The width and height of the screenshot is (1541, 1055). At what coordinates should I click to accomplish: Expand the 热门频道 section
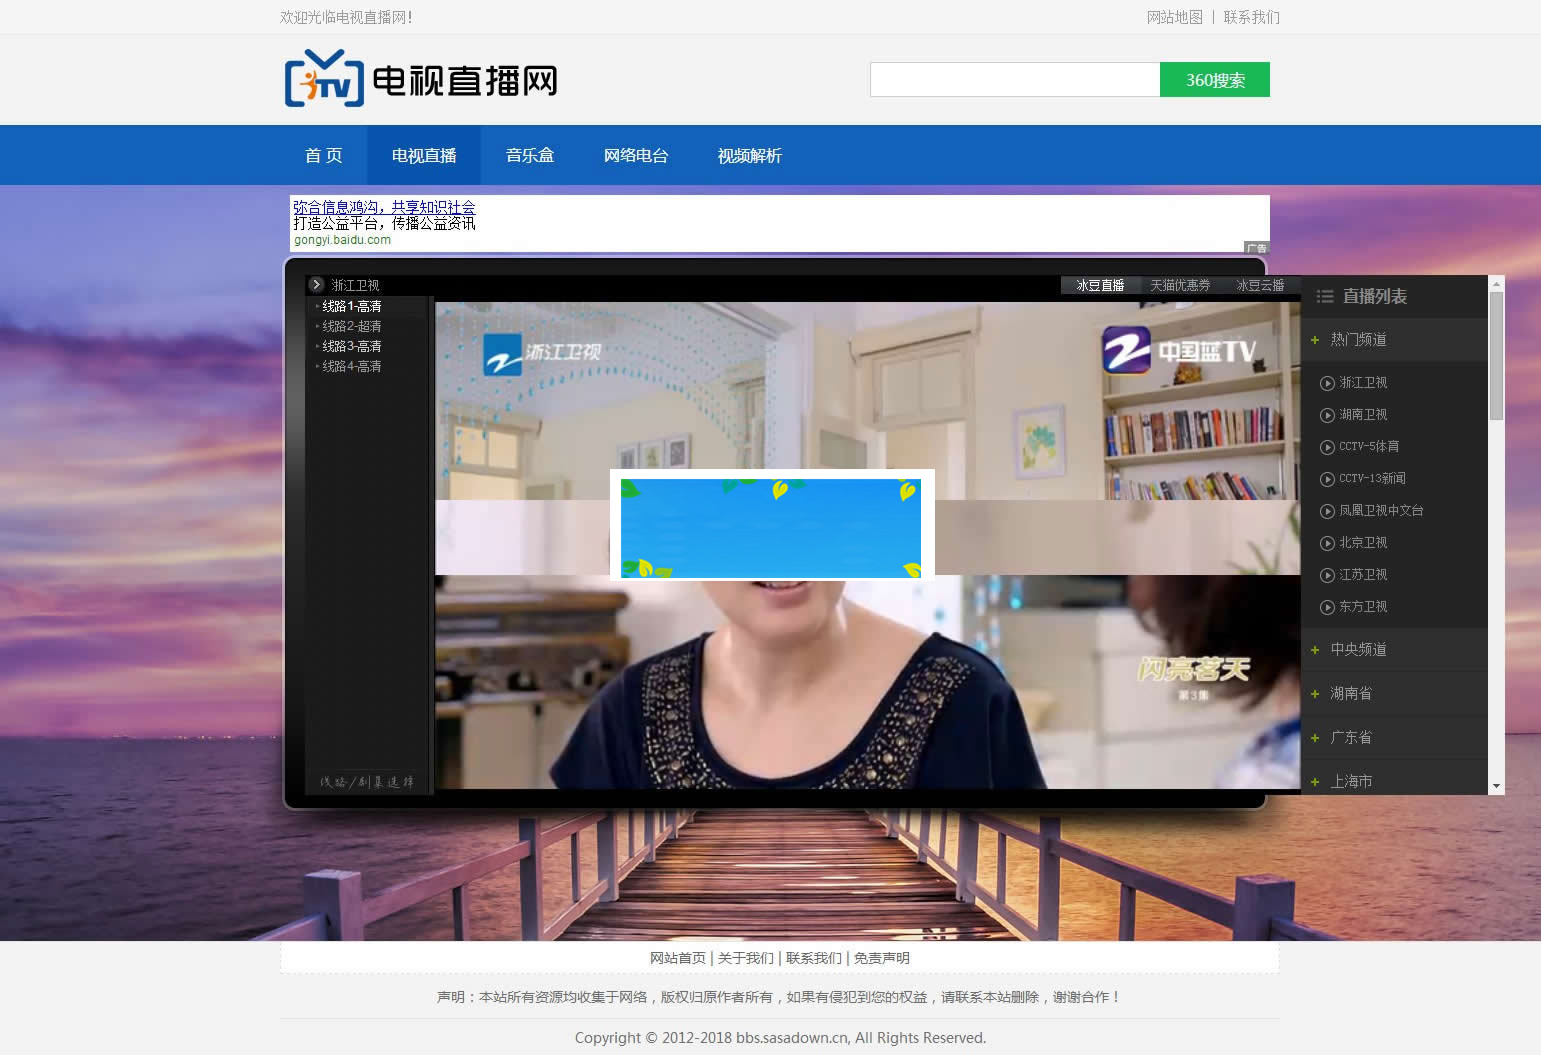(x=1315, y=339)
